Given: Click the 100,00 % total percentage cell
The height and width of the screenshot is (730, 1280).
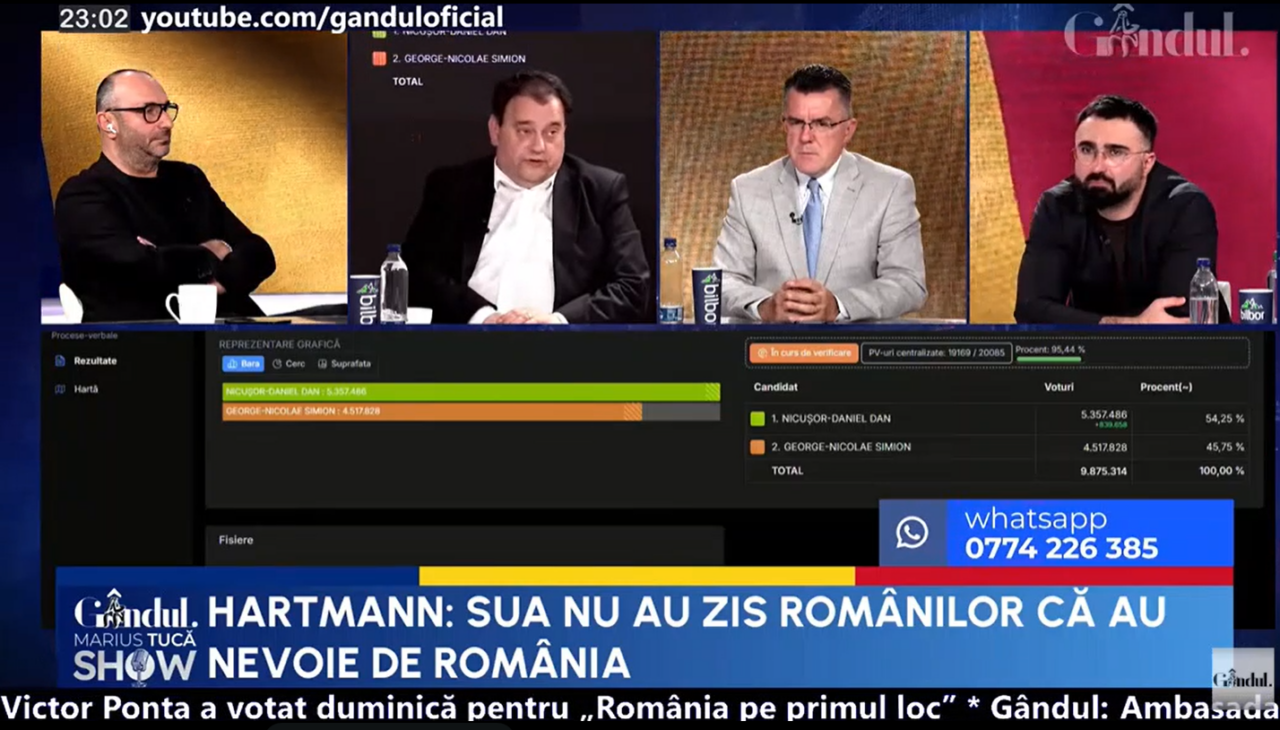Looking at the screenshot, I should (x=1222, y=471).
